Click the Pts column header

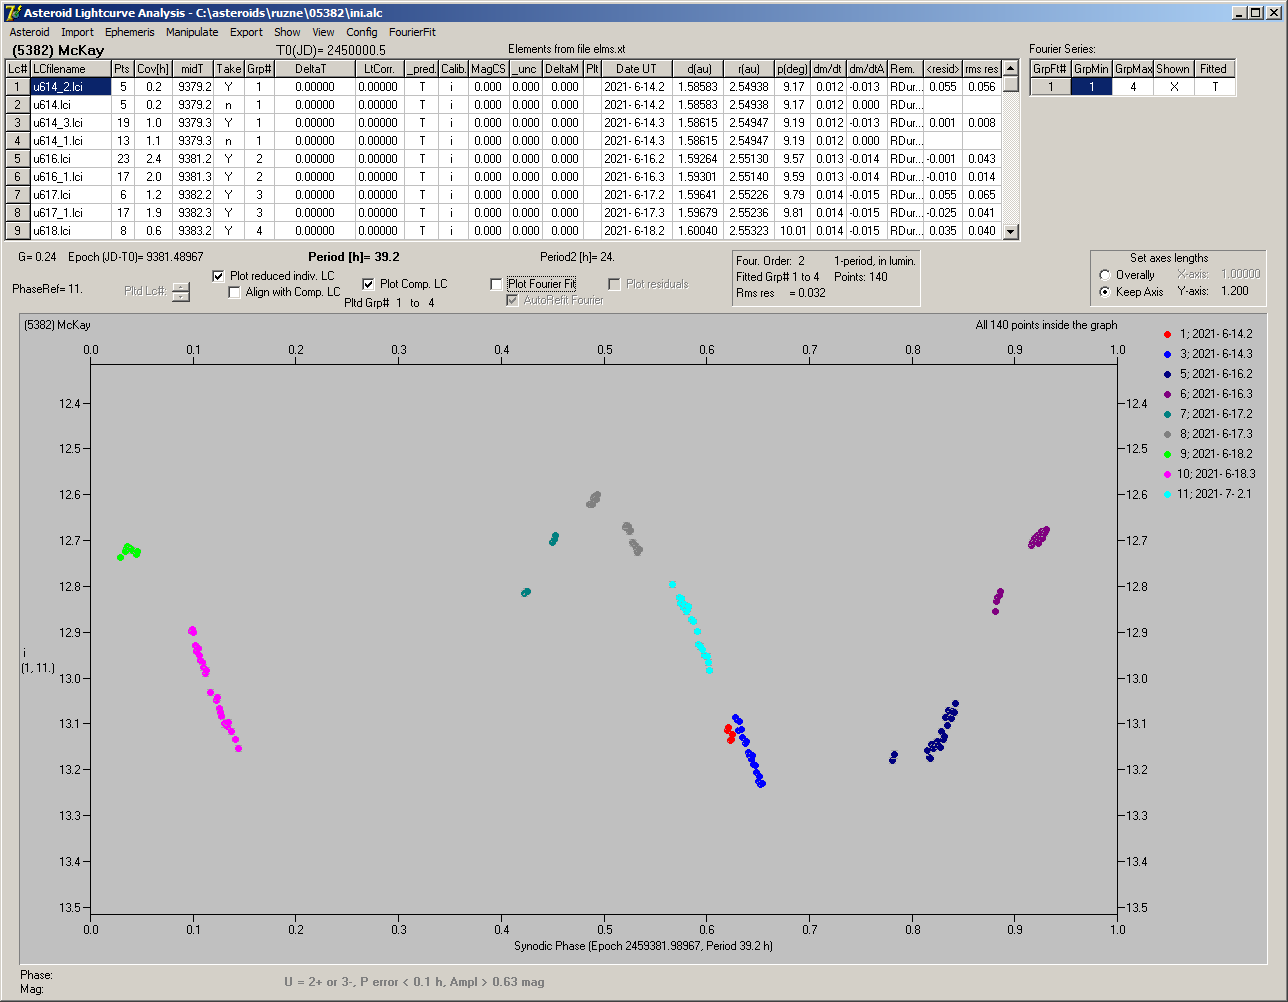pyautogui.click(x=122, y=69)
